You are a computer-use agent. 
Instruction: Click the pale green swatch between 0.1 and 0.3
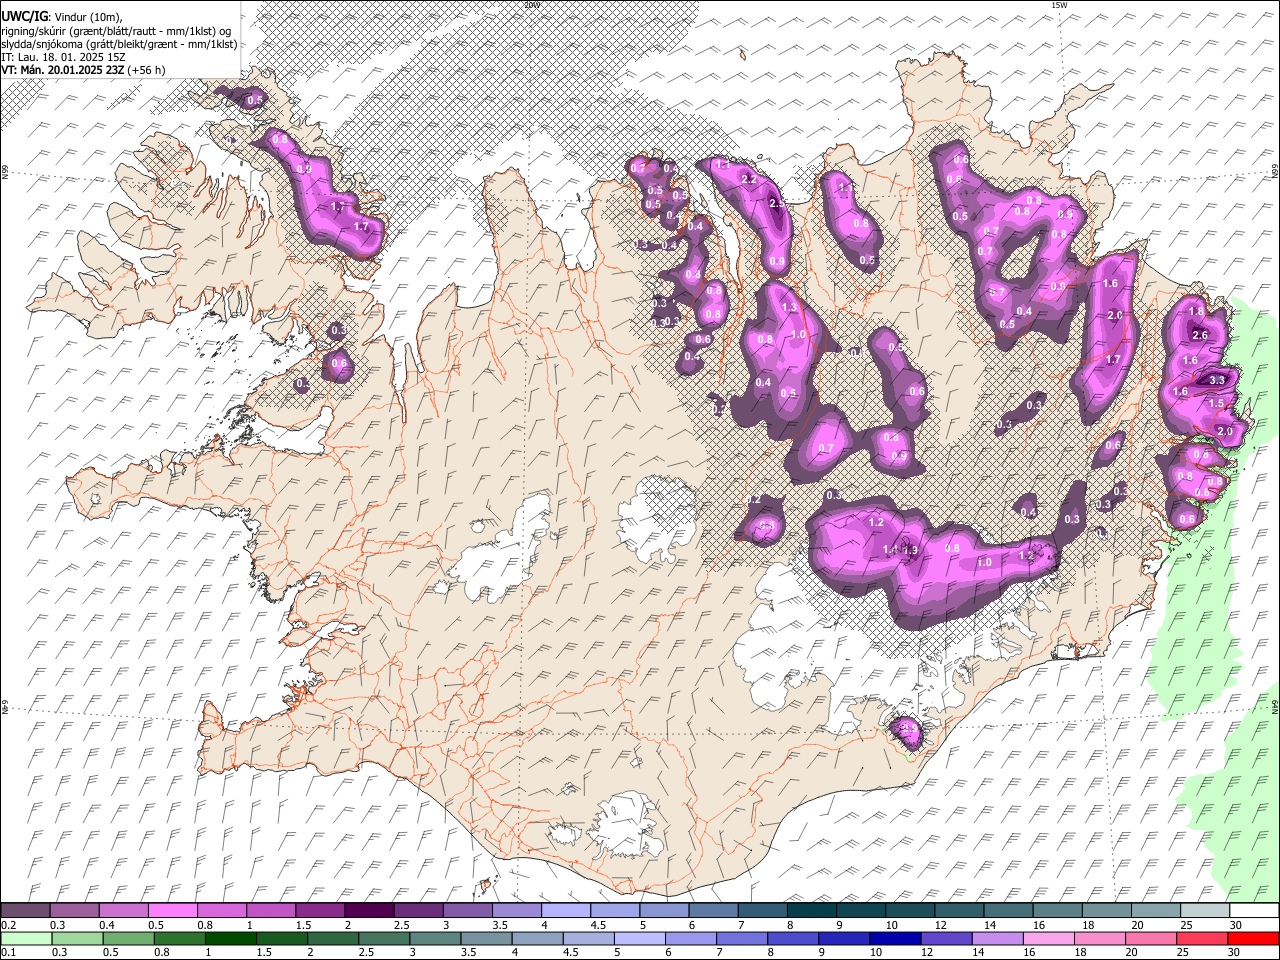tap(25, 938)
